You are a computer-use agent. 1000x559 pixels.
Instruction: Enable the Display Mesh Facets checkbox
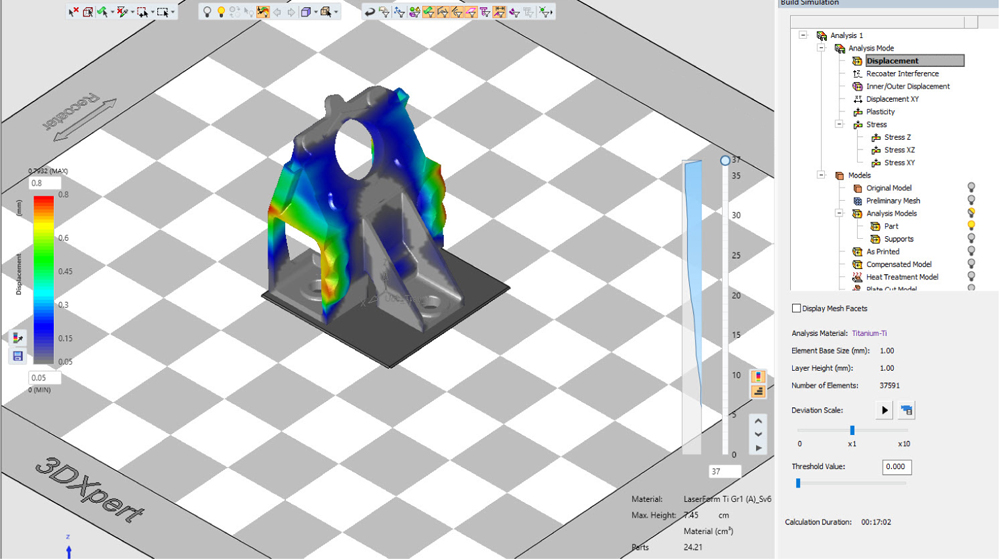796,309
